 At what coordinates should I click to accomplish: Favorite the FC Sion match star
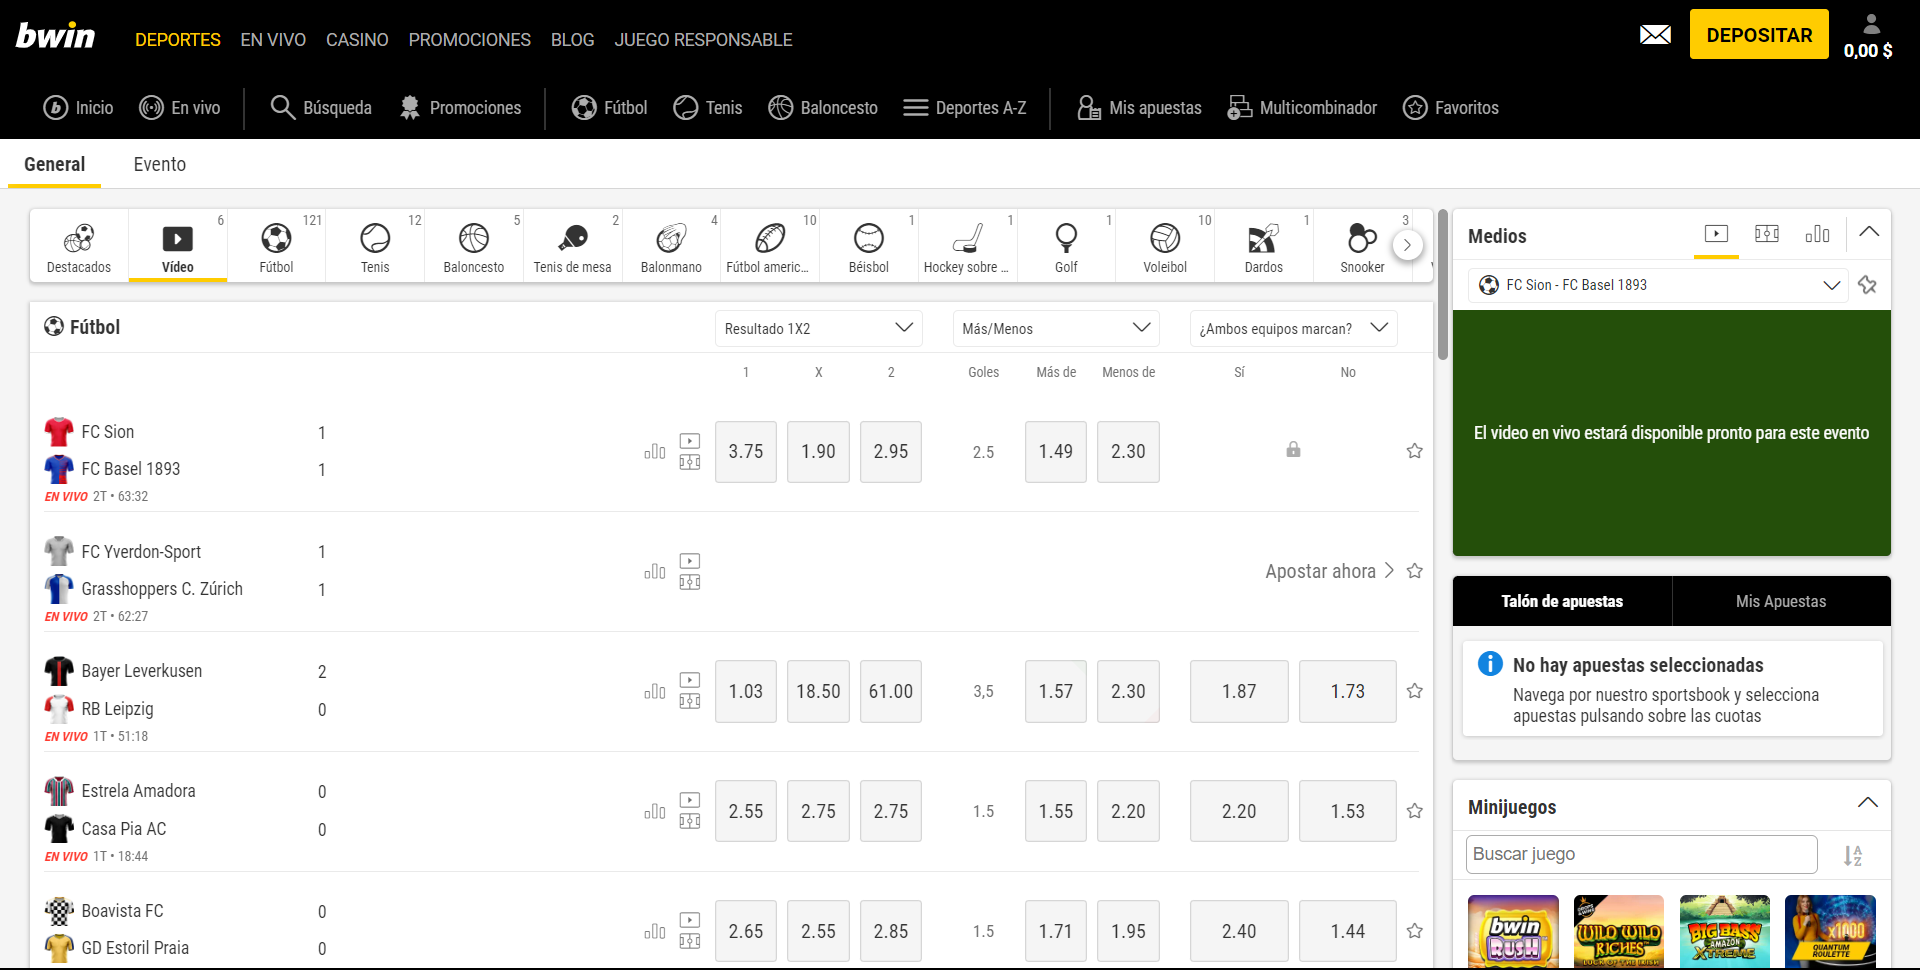[x=1414, y=451]
